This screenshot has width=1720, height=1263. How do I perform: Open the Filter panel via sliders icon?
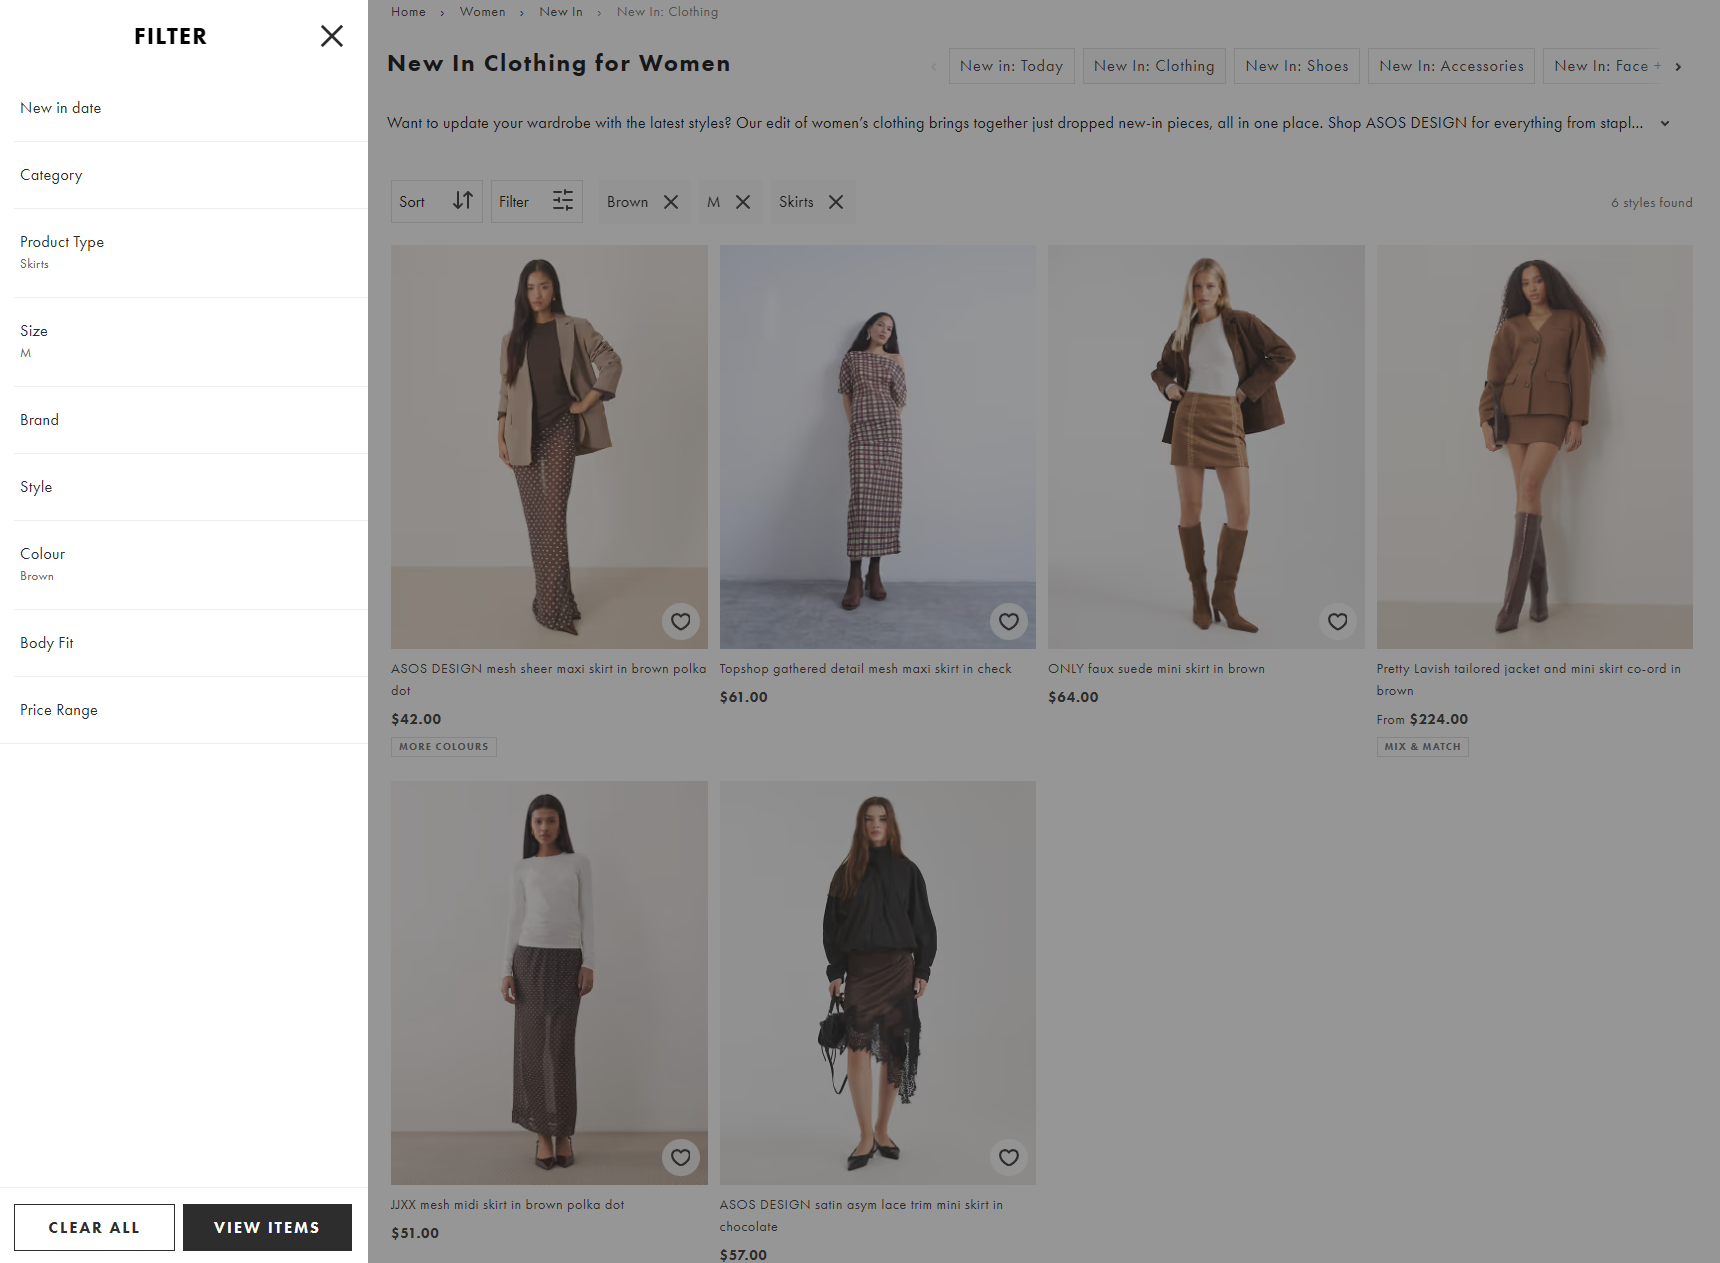pos(563,201)
